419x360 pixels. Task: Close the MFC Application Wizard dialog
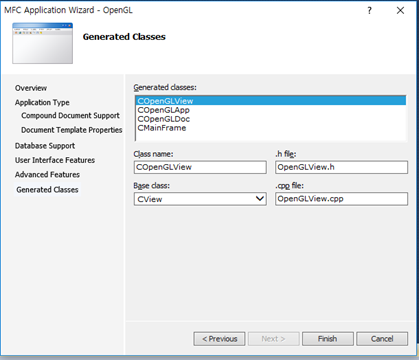point(400,11)
